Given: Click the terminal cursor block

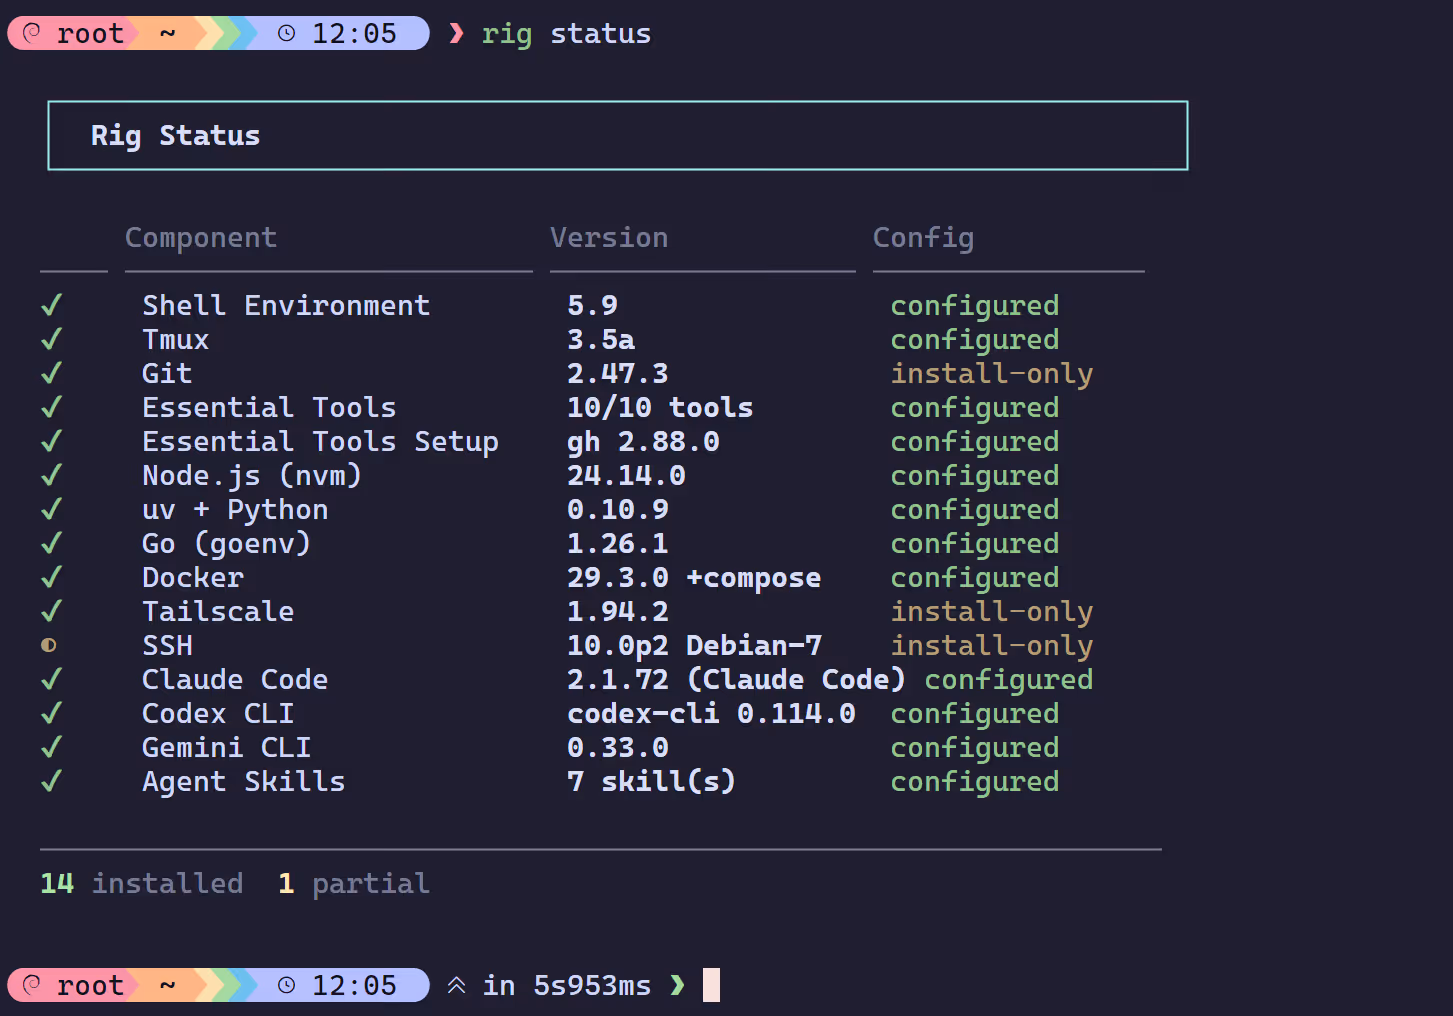Looking at the screenshot, I should [x=711, y=985].
